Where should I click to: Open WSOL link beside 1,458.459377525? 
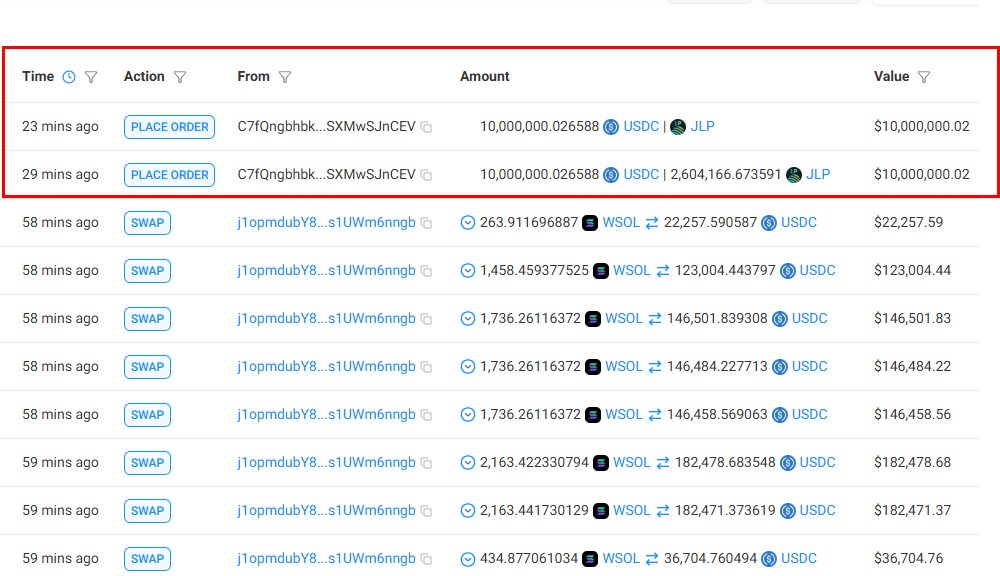(x=631, y=270)
